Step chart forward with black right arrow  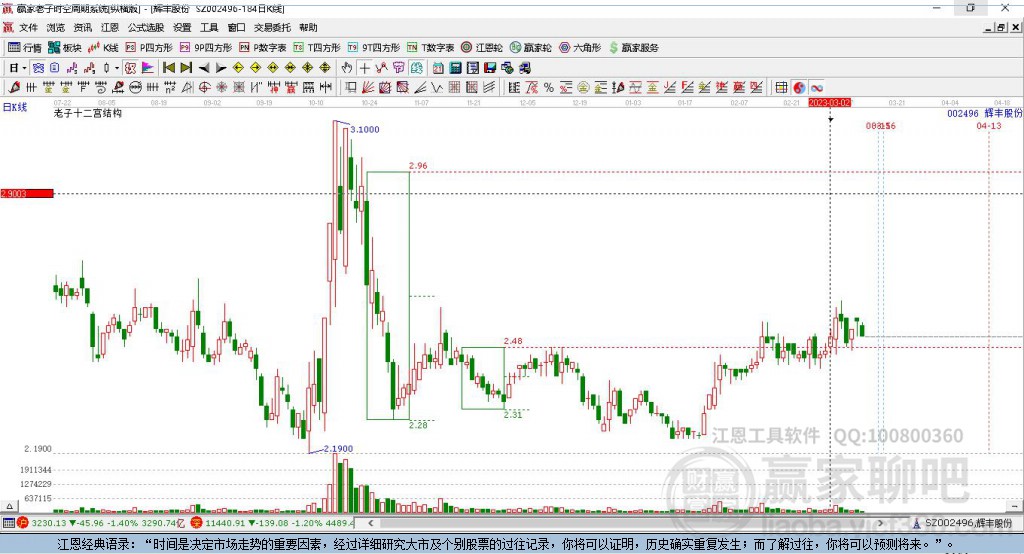[x=221, y=68]
